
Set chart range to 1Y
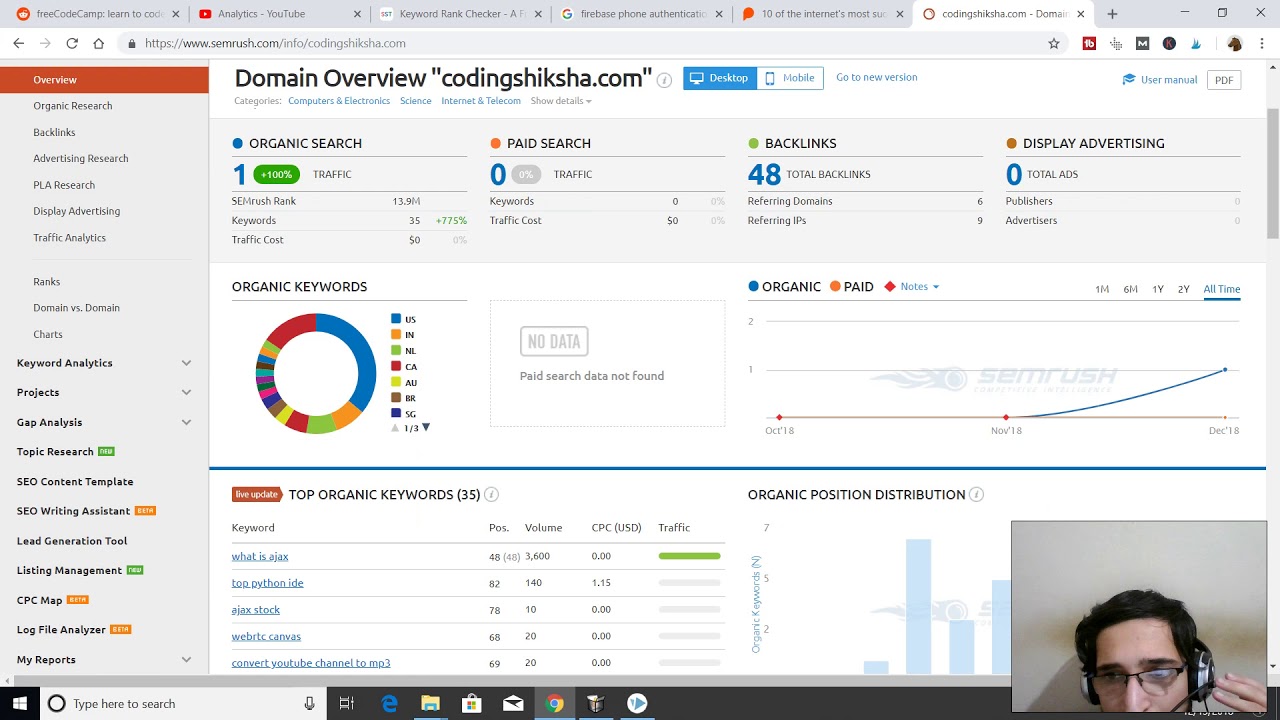[x=1157, y=289]
